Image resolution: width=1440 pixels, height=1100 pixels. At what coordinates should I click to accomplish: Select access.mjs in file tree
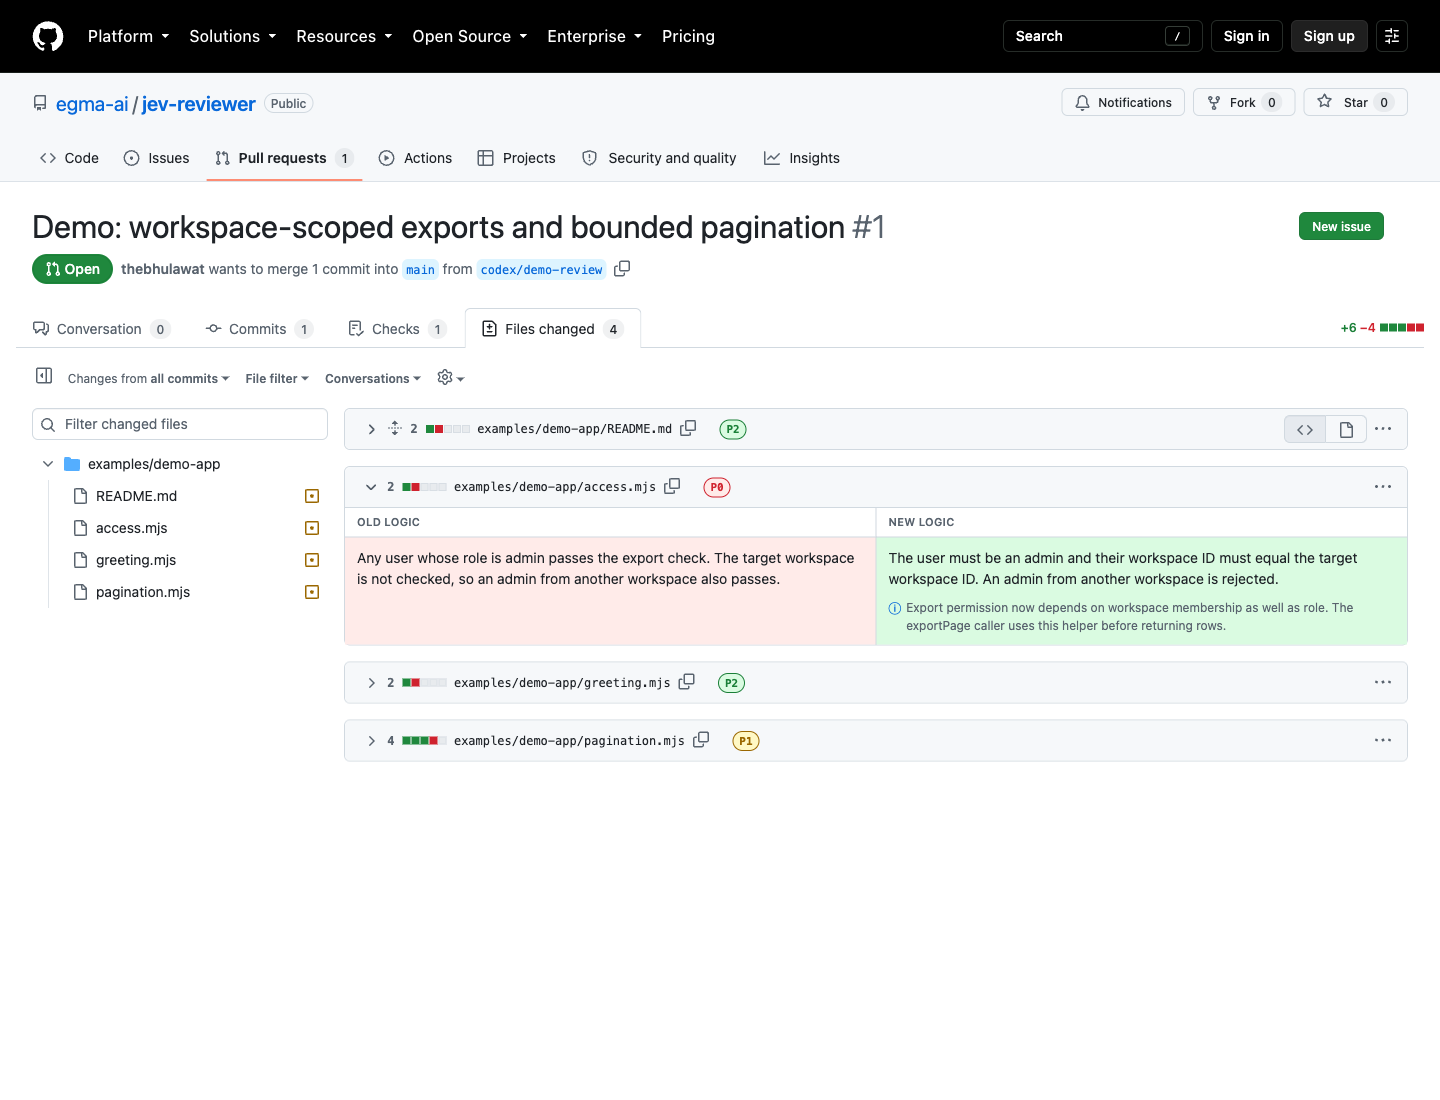click(x=131, y=528)
